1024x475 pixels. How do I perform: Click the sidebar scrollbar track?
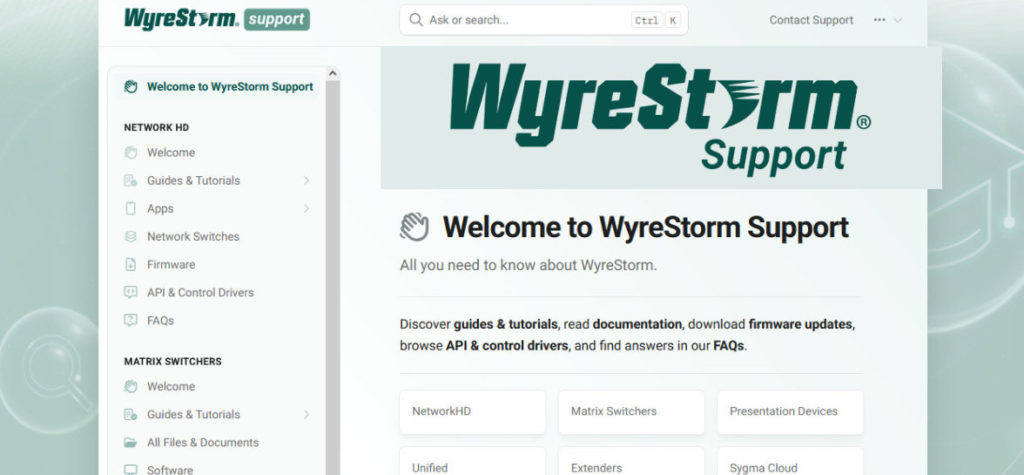332,278
